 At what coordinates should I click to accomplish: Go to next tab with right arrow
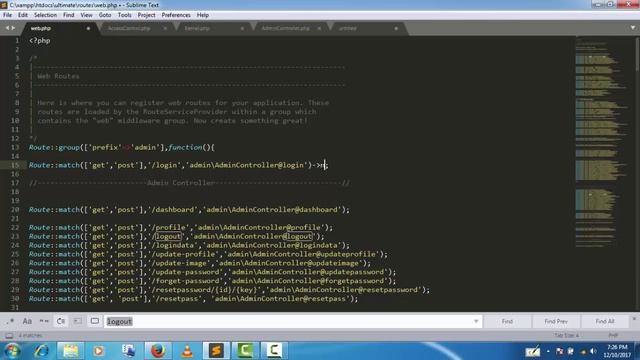pos(13,28)
